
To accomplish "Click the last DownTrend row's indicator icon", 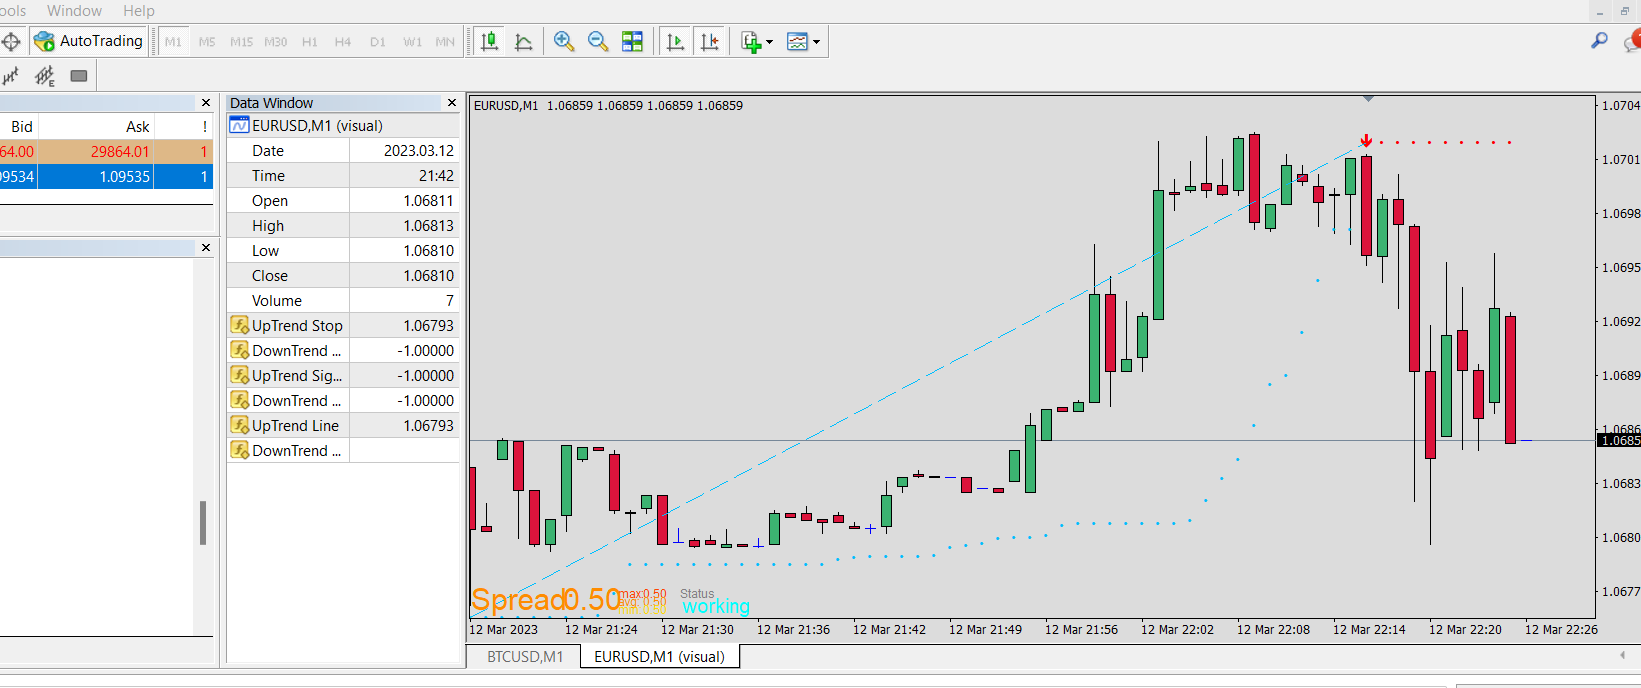I will click(x=240, y=450).
